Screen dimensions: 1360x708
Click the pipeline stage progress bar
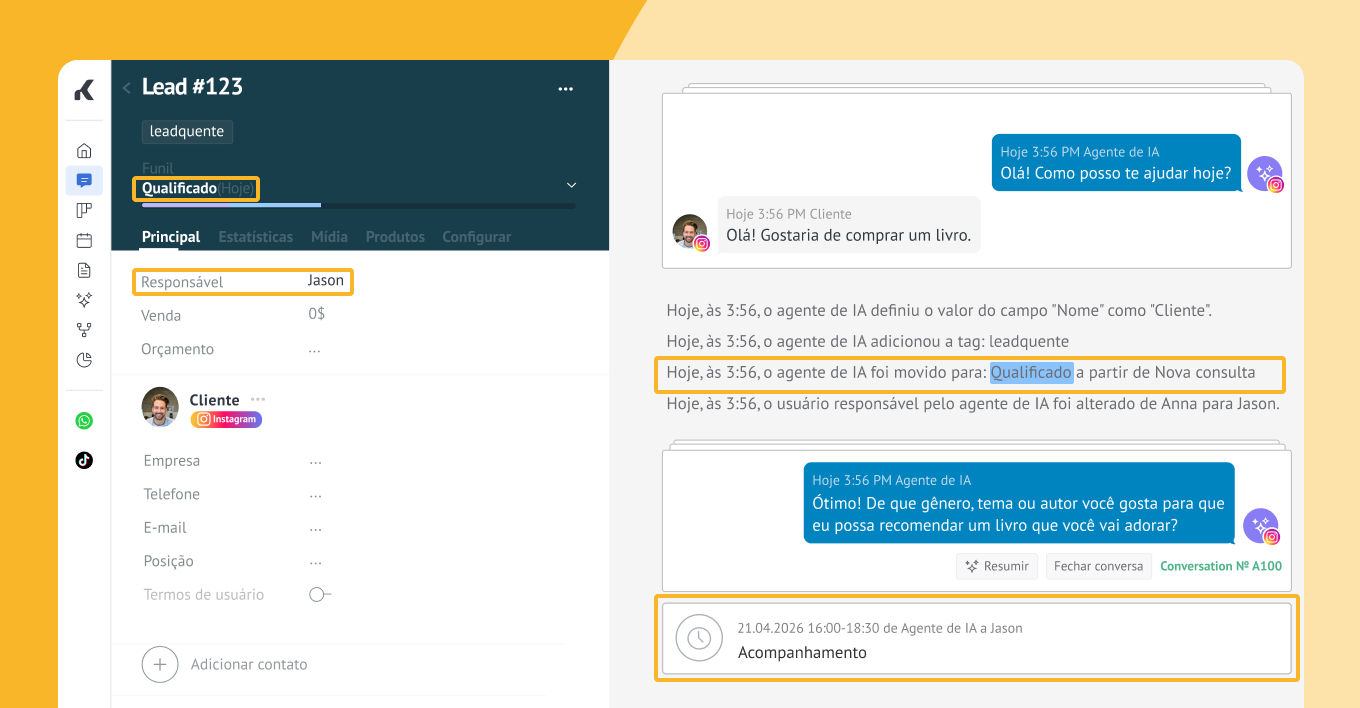358,206
